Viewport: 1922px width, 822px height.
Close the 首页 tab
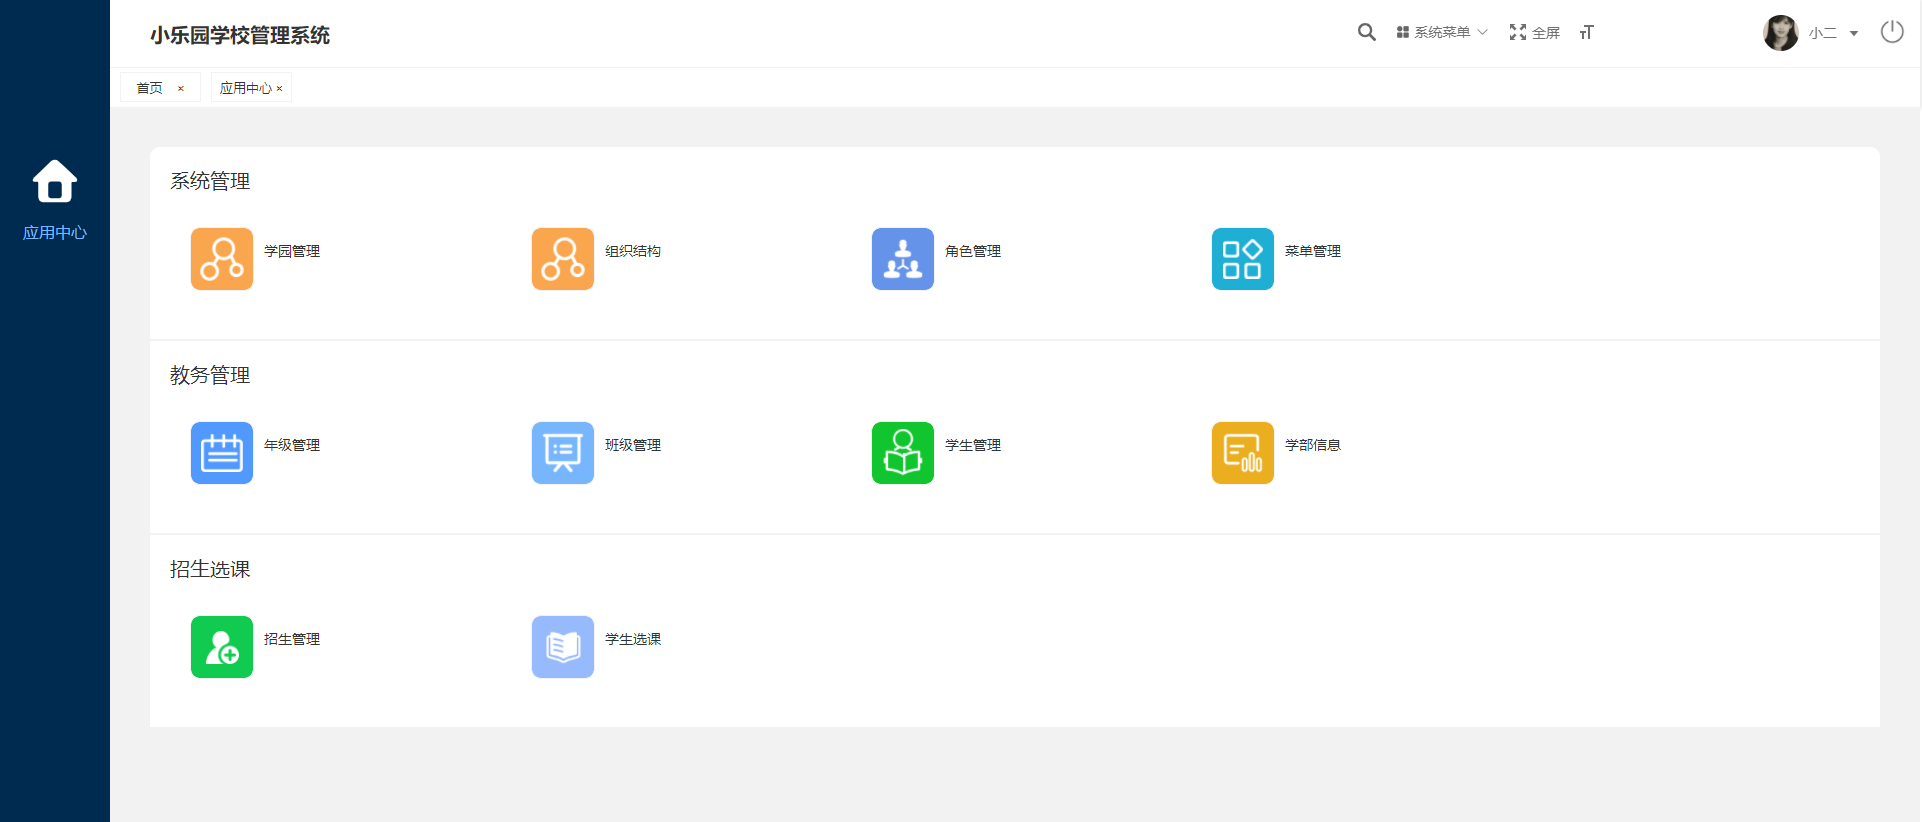click(x=181, y=89)
